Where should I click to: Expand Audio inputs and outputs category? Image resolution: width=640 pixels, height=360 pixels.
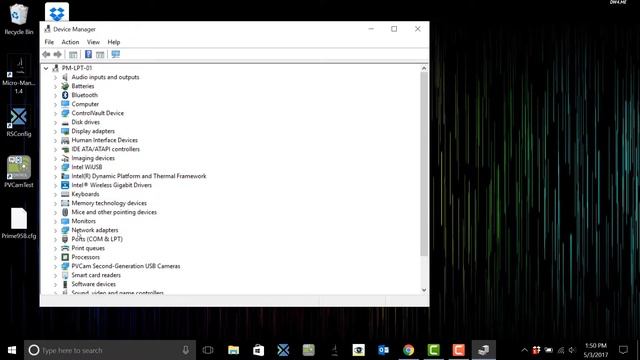click(56, 77)
